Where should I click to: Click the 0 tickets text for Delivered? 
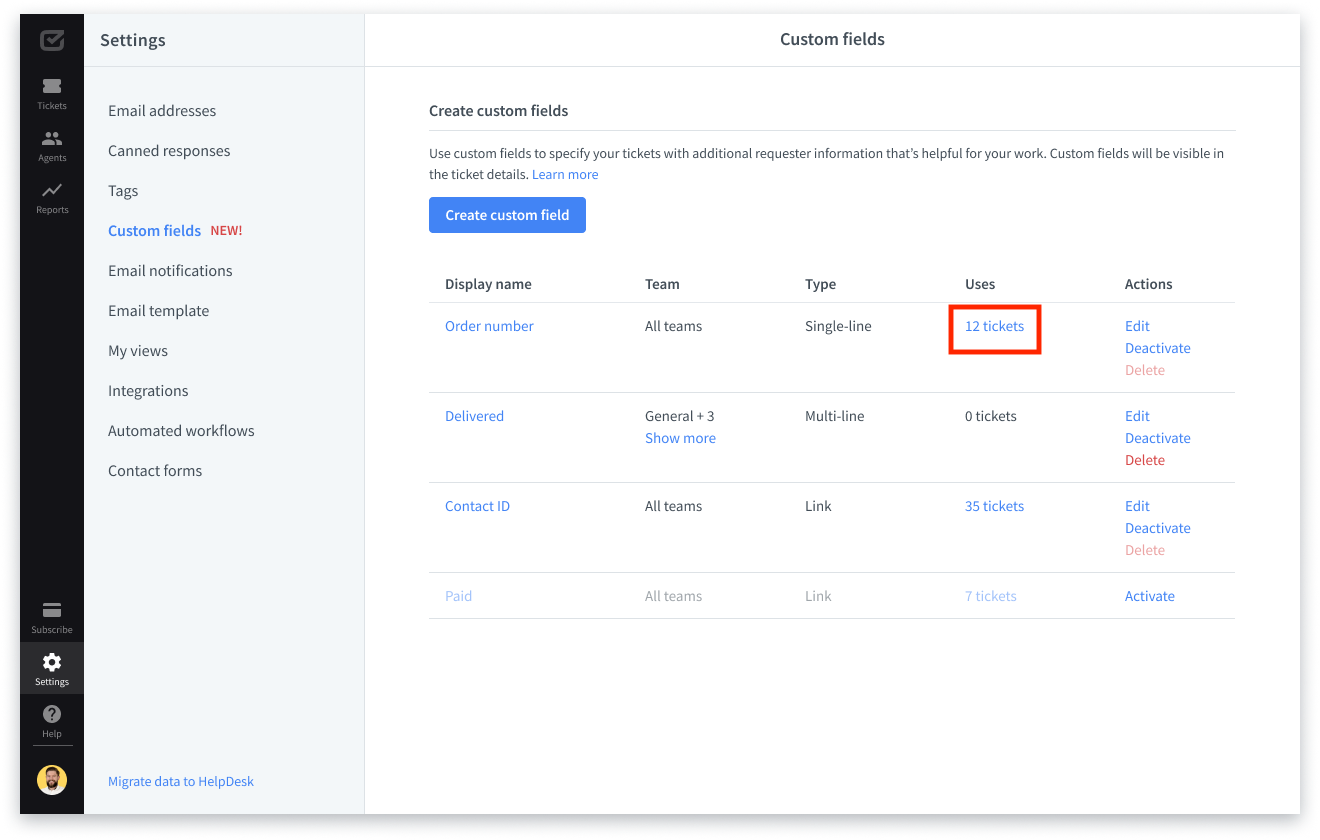[x=990, y=416]
